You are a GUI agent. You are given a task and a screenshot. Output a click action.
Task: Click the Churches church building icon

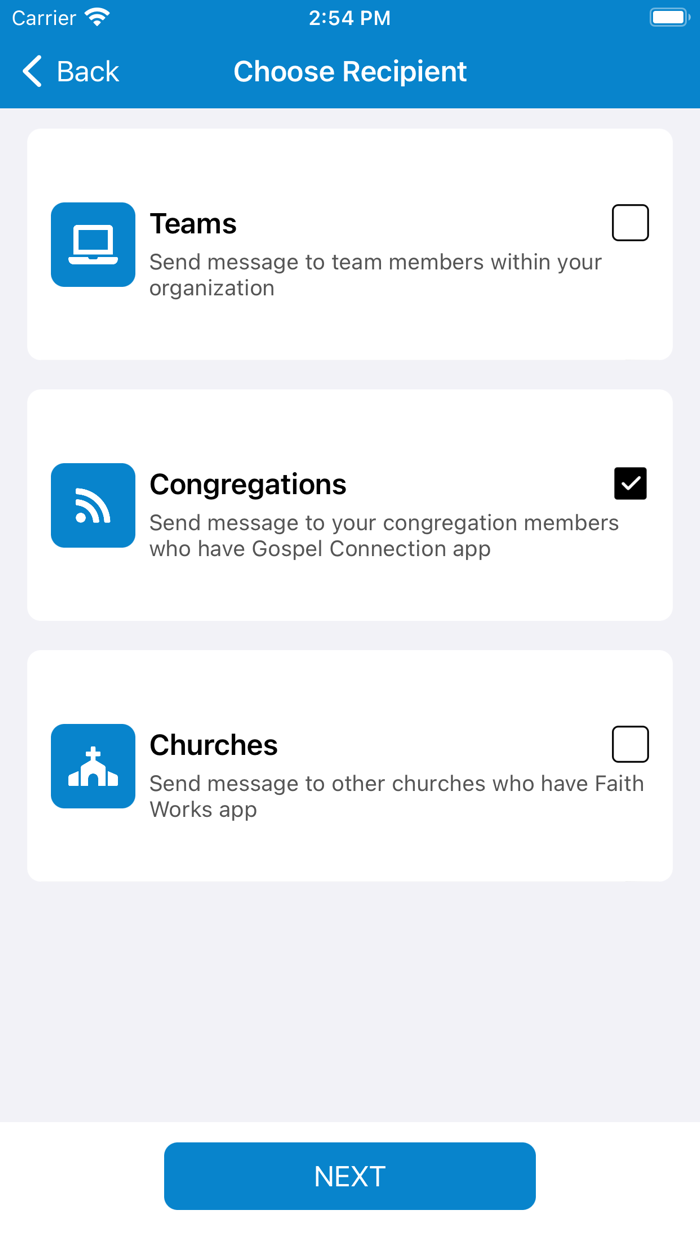click(x=92, y=766)
